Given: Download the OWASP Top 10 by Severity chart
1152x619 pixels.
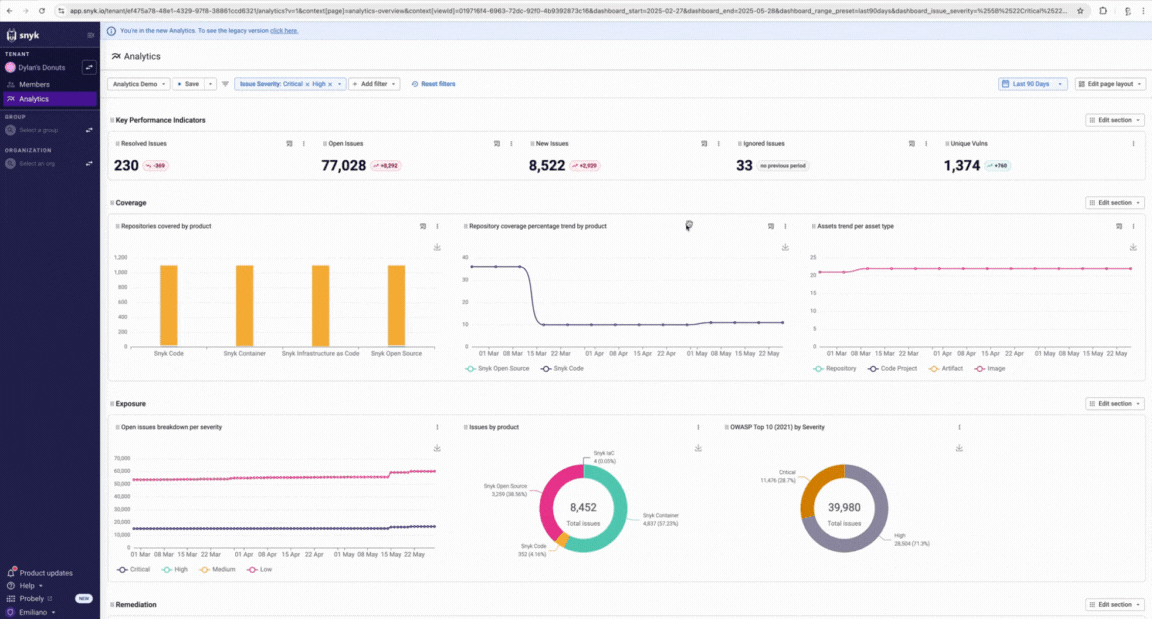Looking at the screenshot, I should pos(959,448).
